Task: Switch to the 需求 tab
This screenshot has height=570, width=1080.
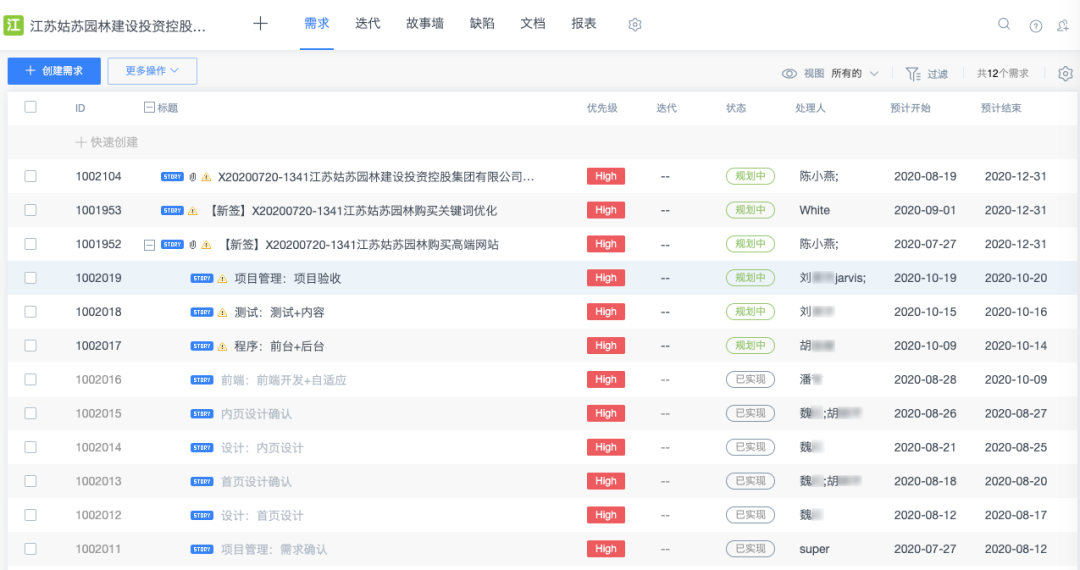Action: click(317, 24)
